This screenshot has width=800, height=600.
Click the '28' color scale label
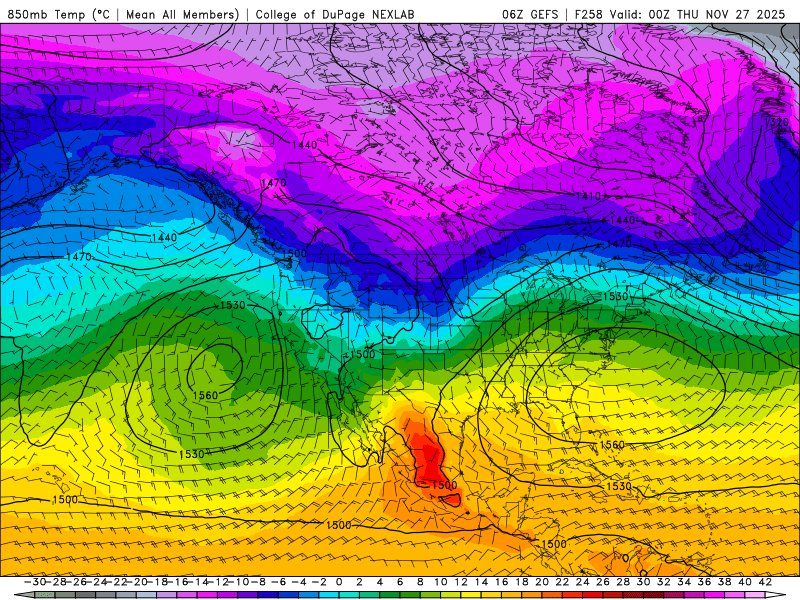[623, 582]
